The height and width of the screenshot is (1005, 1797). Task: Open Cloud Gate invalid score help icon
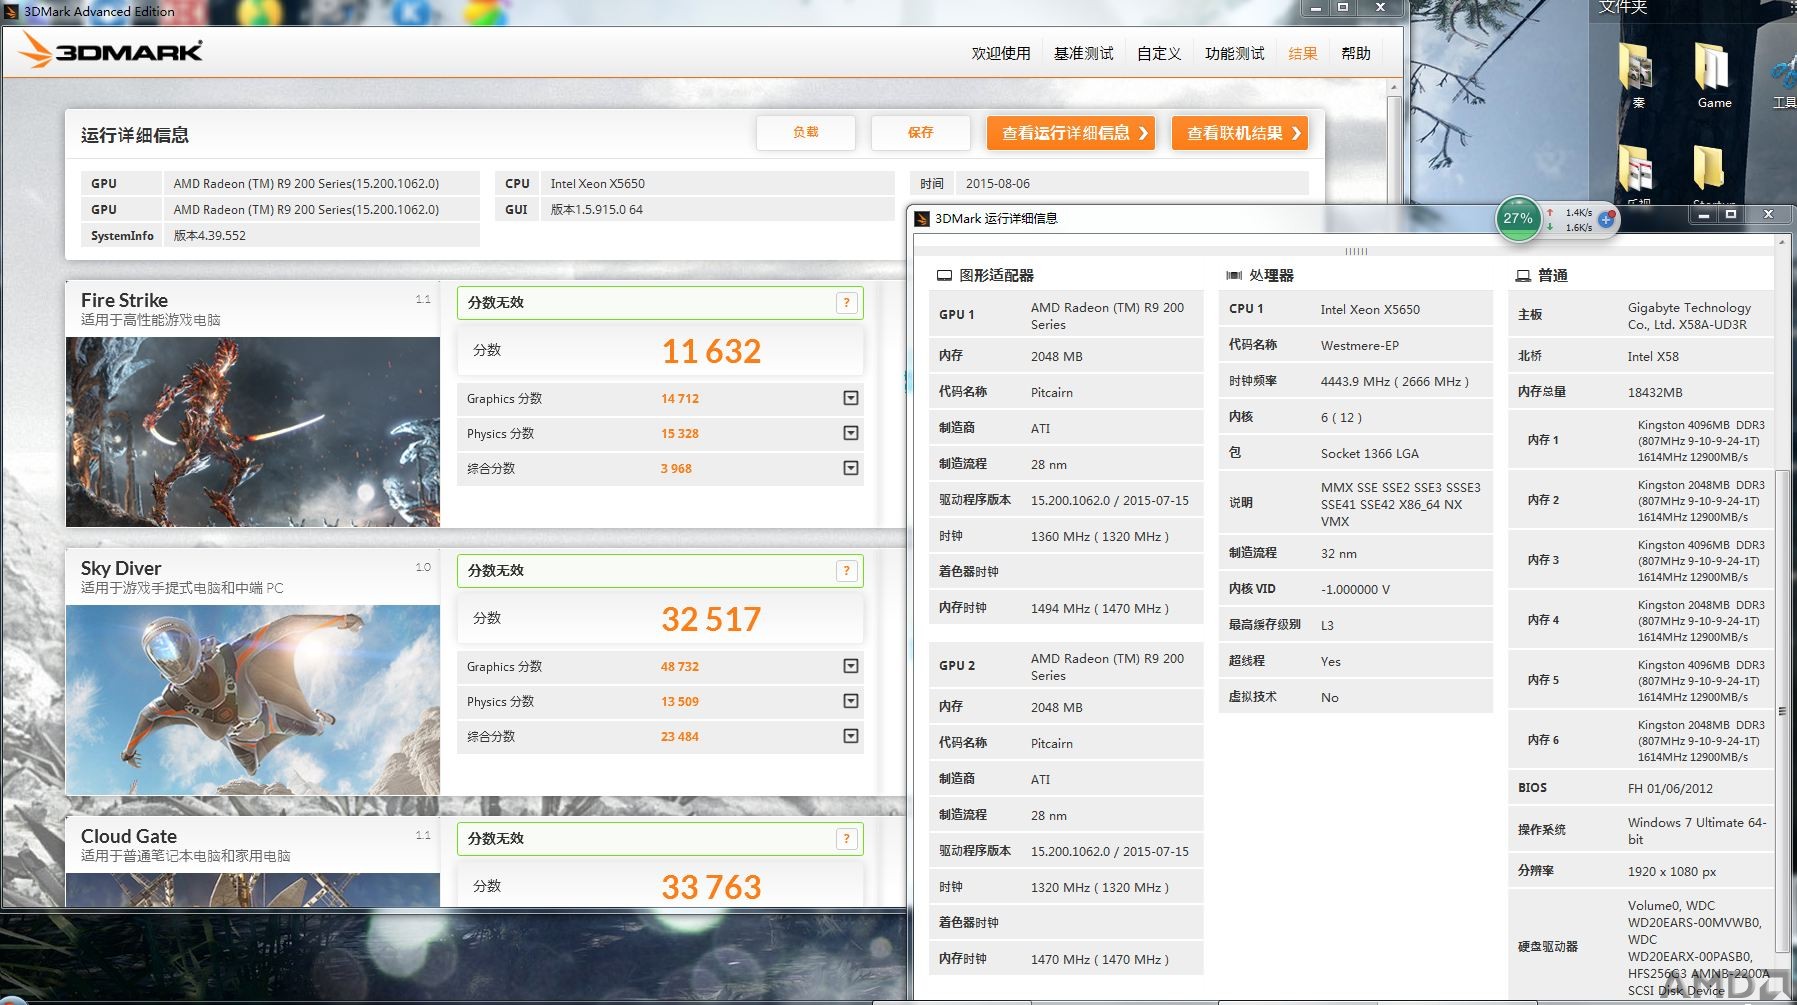(x=846, y=839)
